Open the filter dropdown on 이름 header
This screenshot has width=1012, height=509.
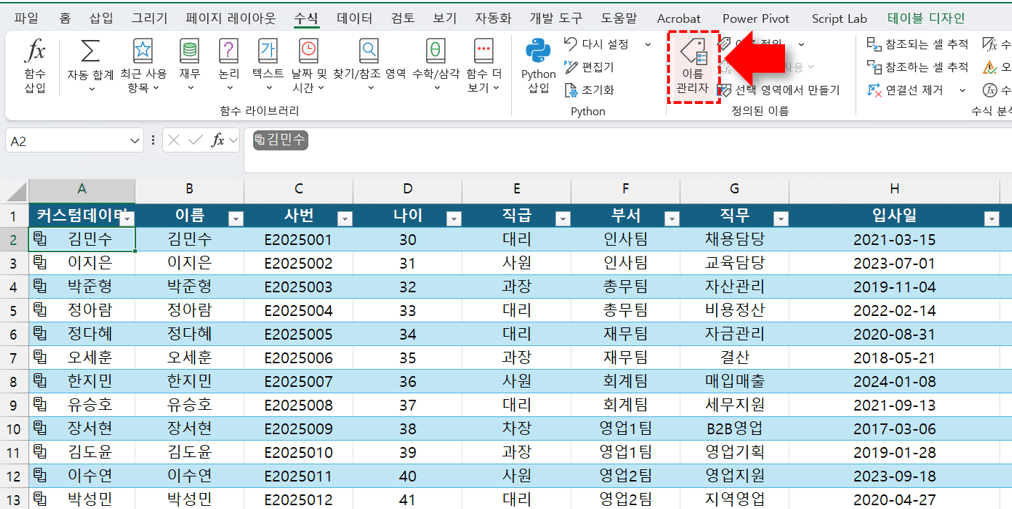tap(235, 218)
